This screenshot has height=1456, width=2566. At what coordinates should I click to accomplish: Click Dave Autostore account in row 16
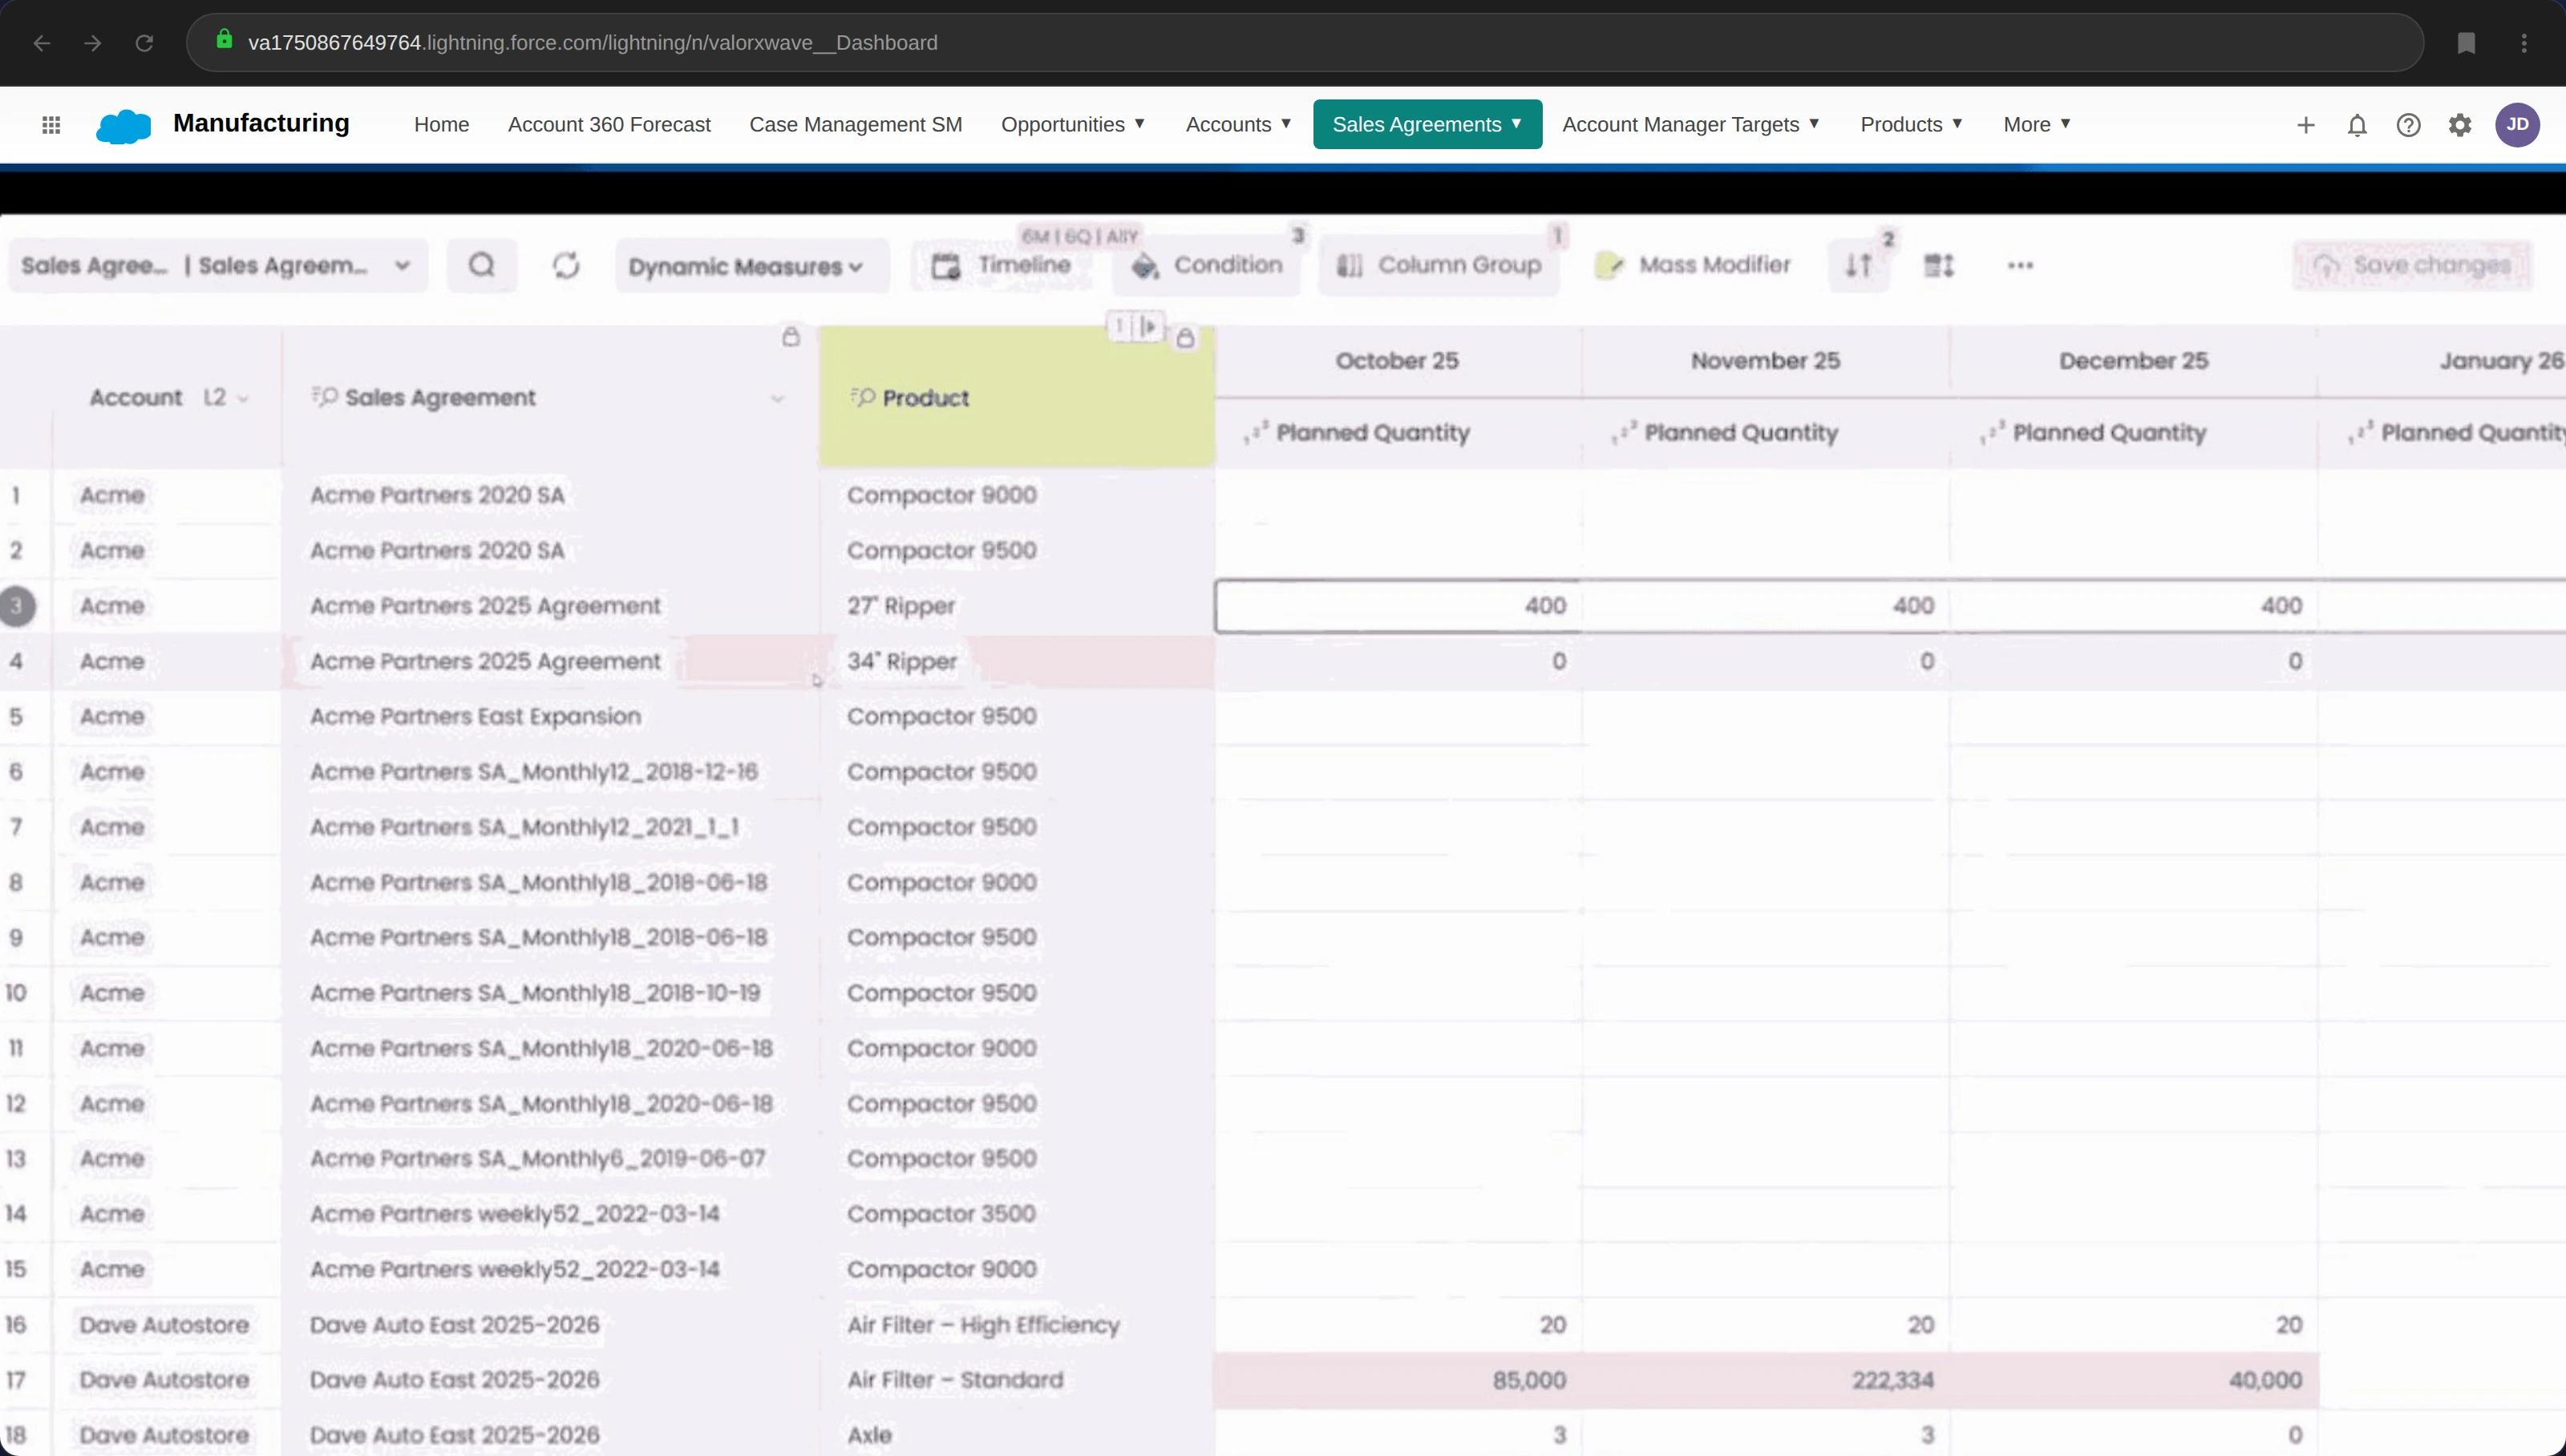(164, 1325)
